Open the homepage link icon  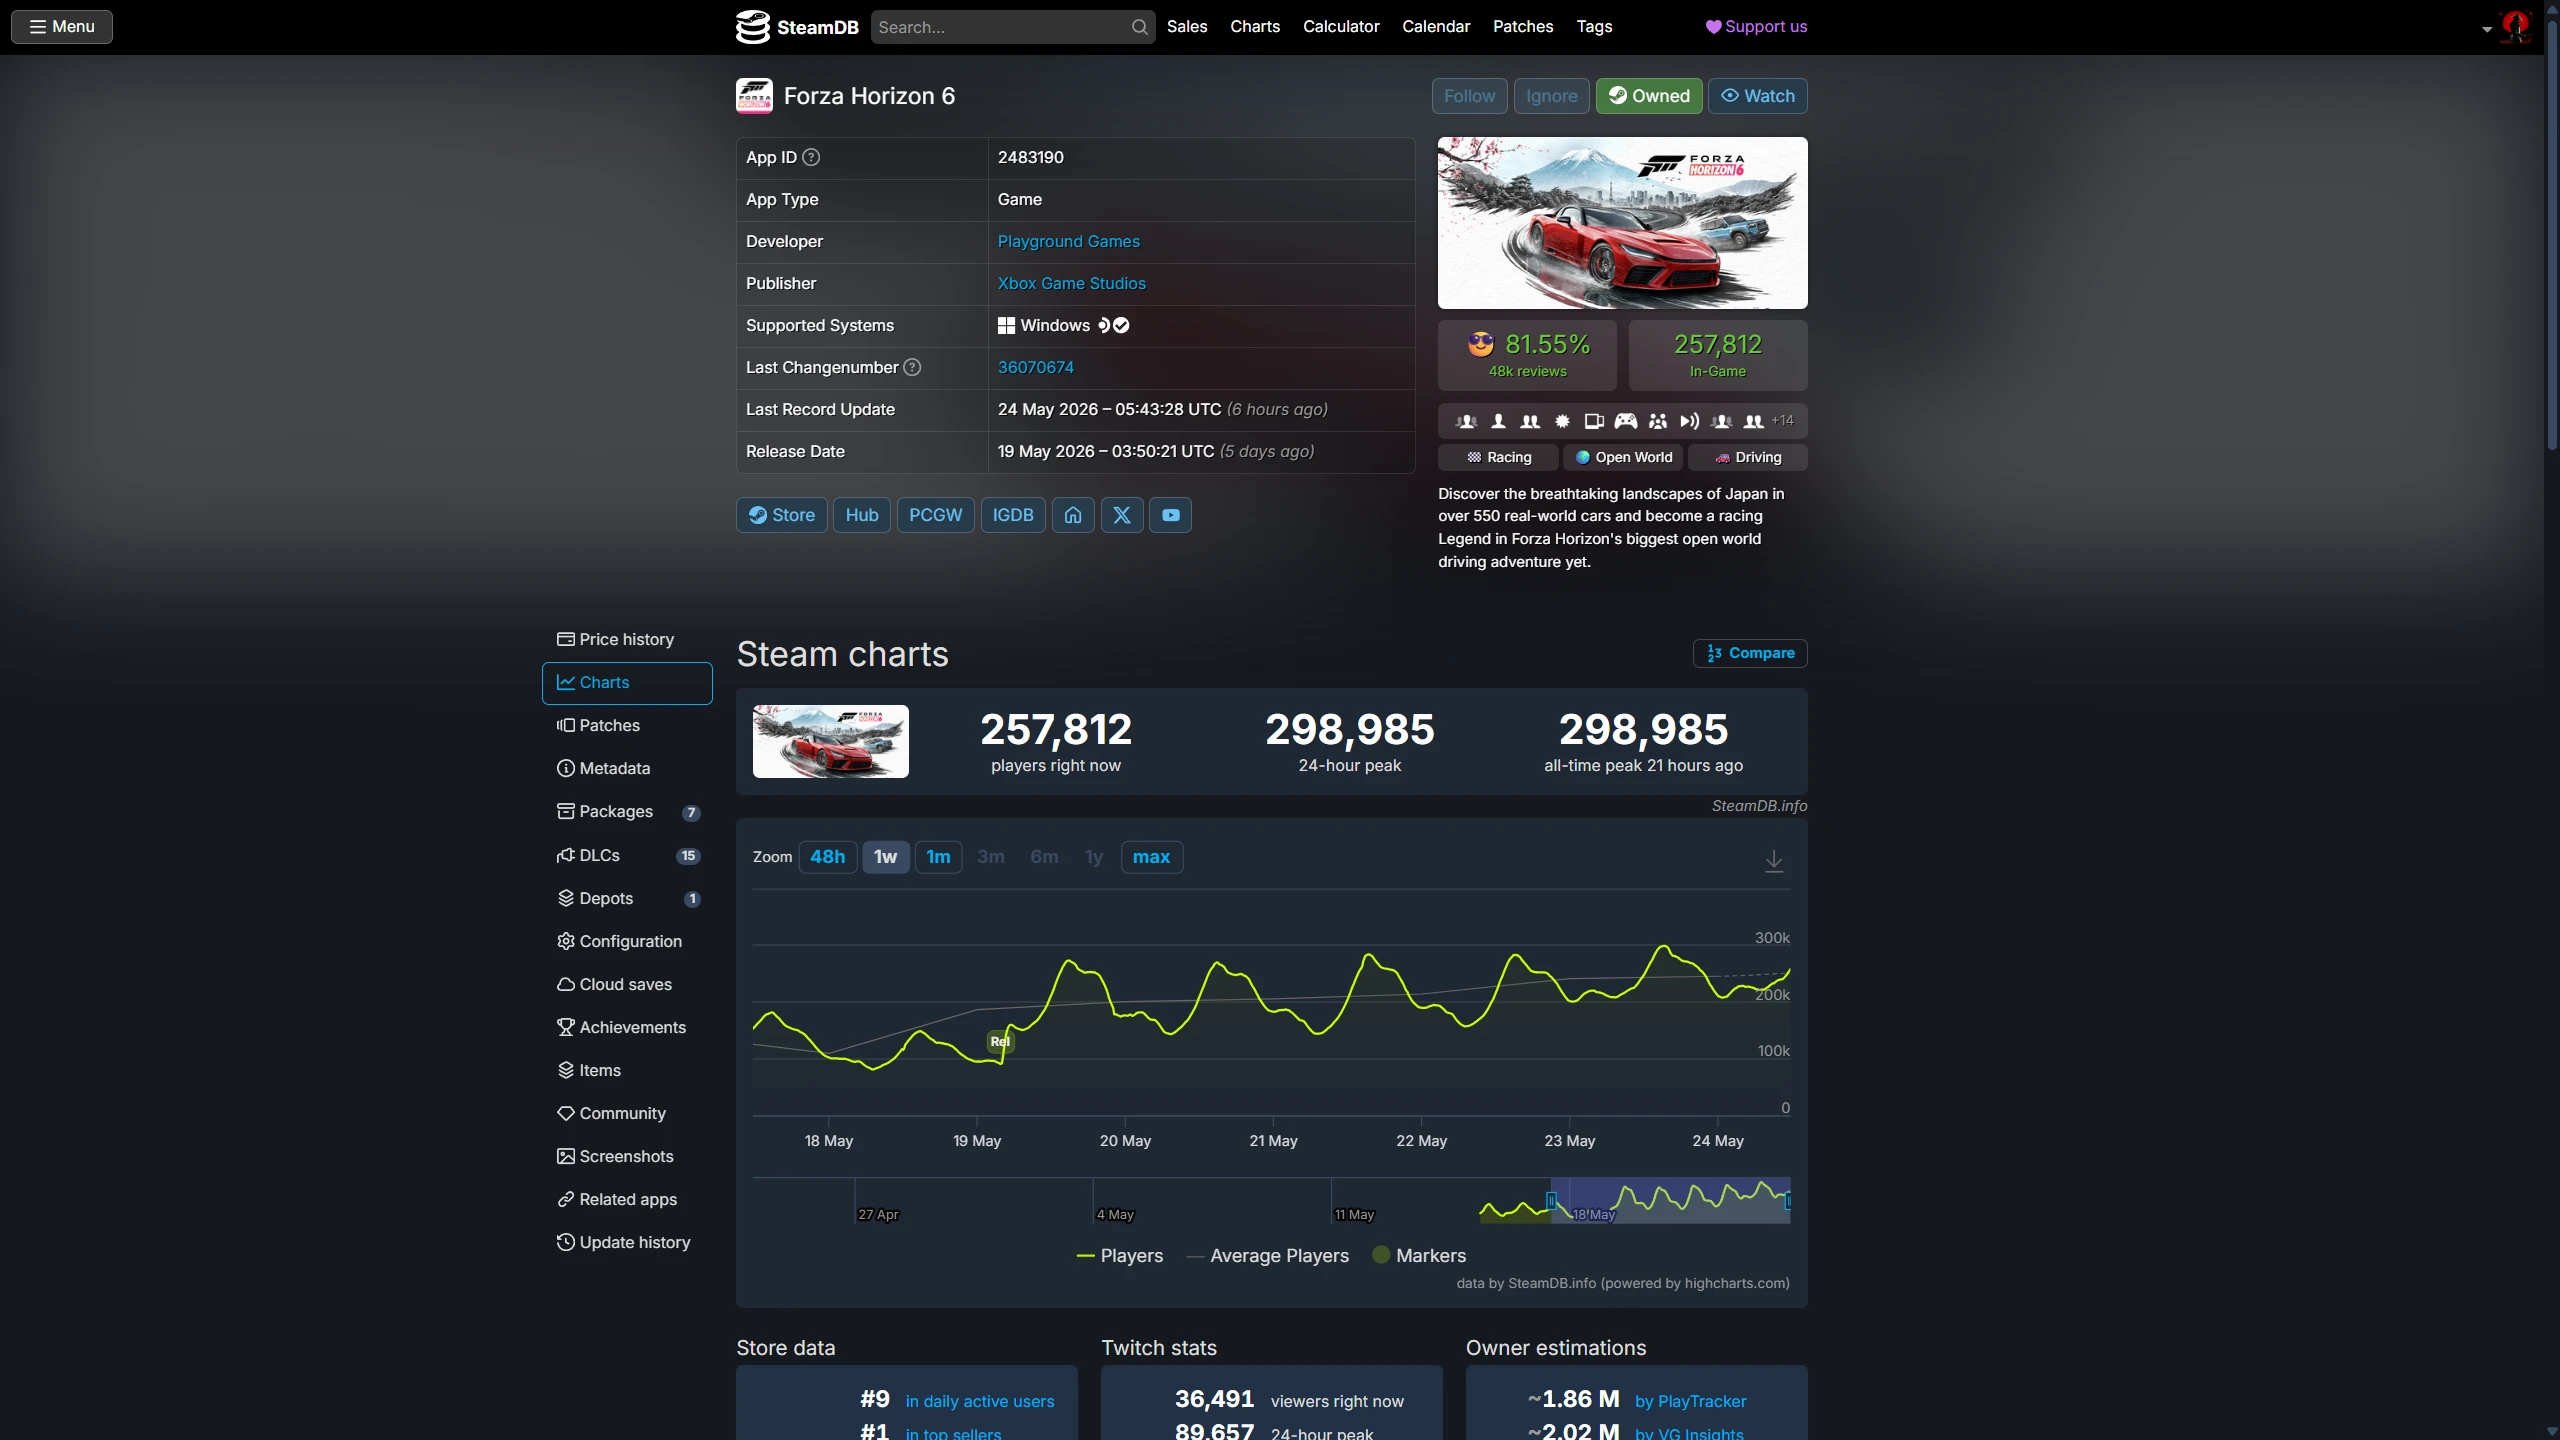pyautogui.click(x=1073, y=515)
